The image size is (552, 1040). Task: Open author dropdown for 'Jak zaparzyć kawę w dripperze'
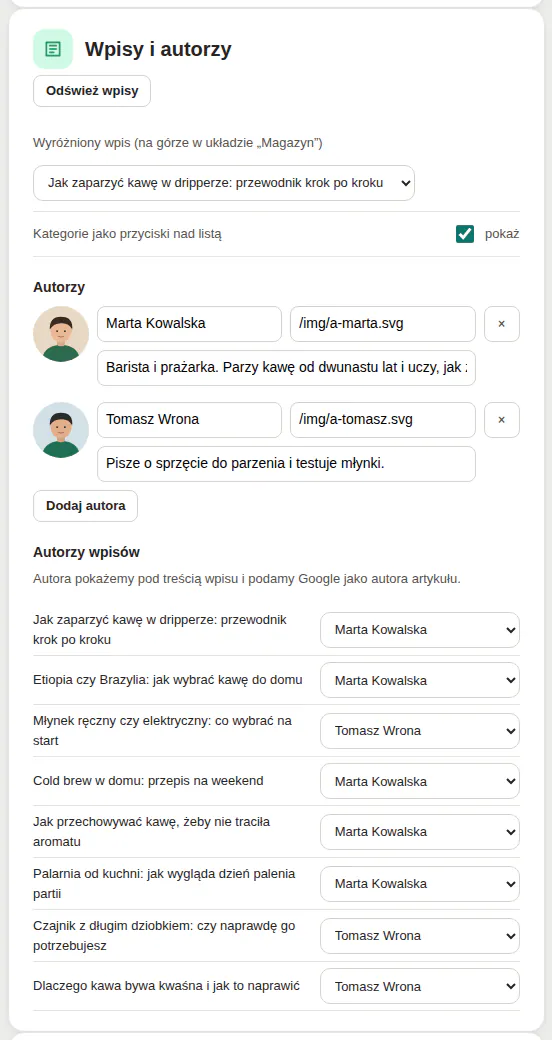click(x=420, y=630)
